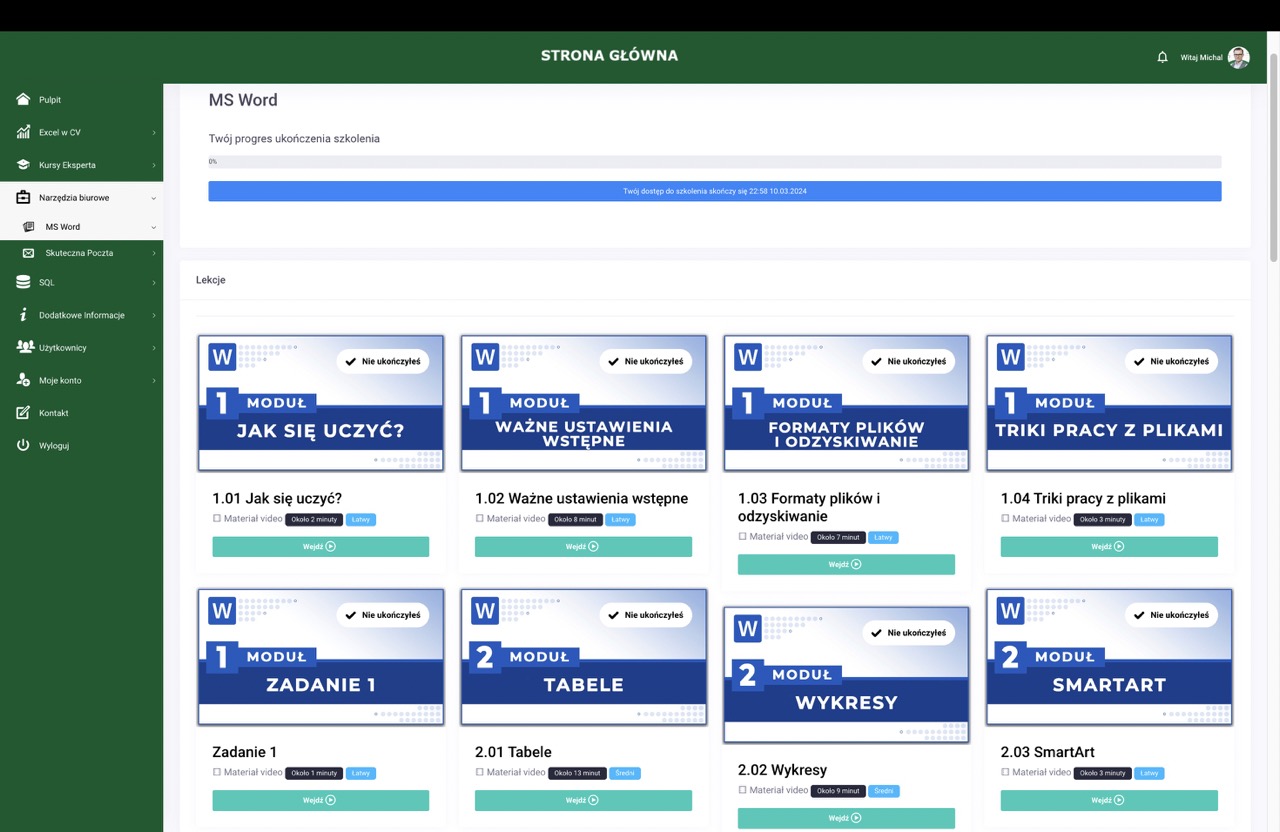This screenshot has width=1280, height=832.
Task: Toggle the checkbox for lesson 2.01 Tabele
Action: (480, 772)
